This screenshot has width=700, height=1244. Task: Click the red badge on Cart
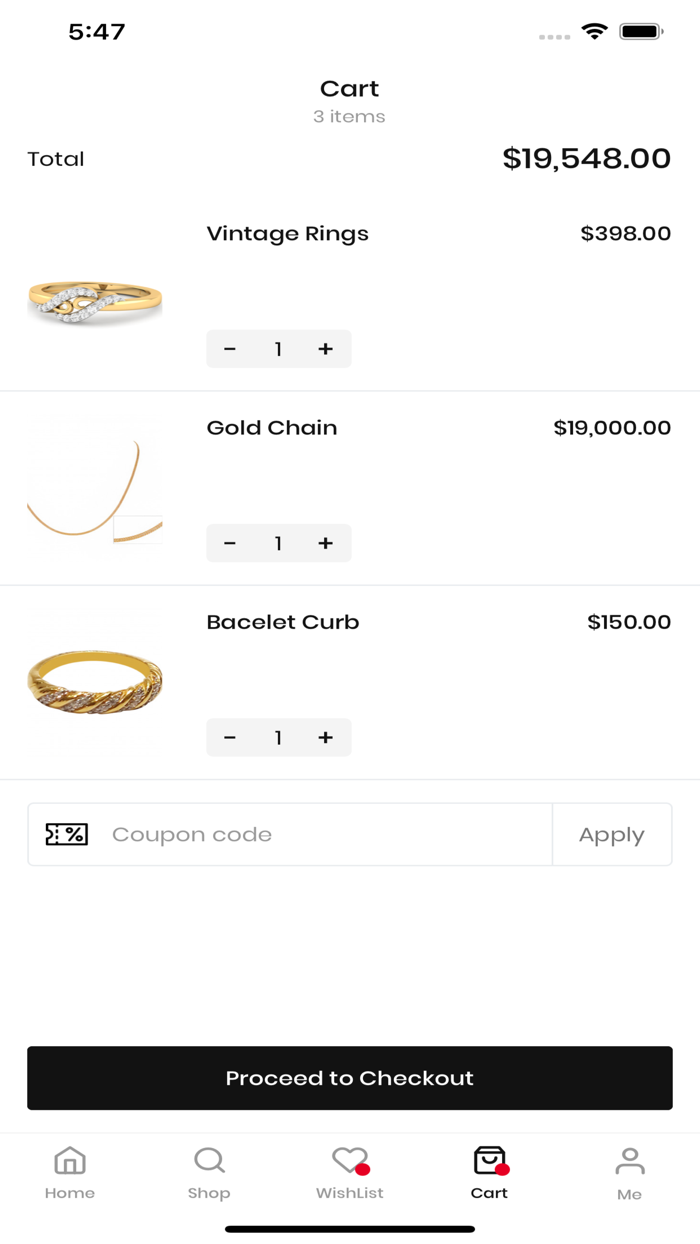[x=502, y=1166]
